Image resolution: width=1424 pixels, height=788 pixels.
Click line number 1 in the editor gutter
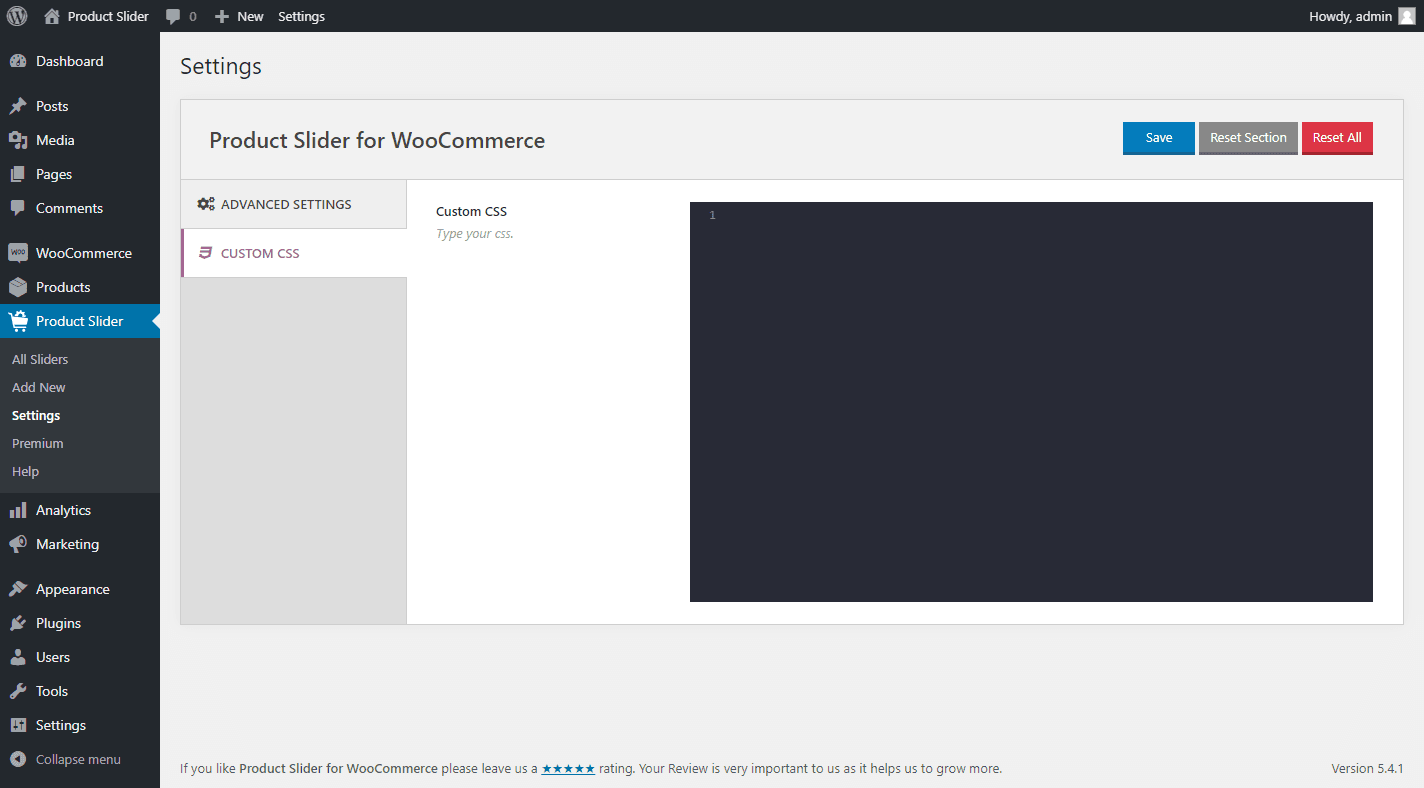click(x=712, y=215)
